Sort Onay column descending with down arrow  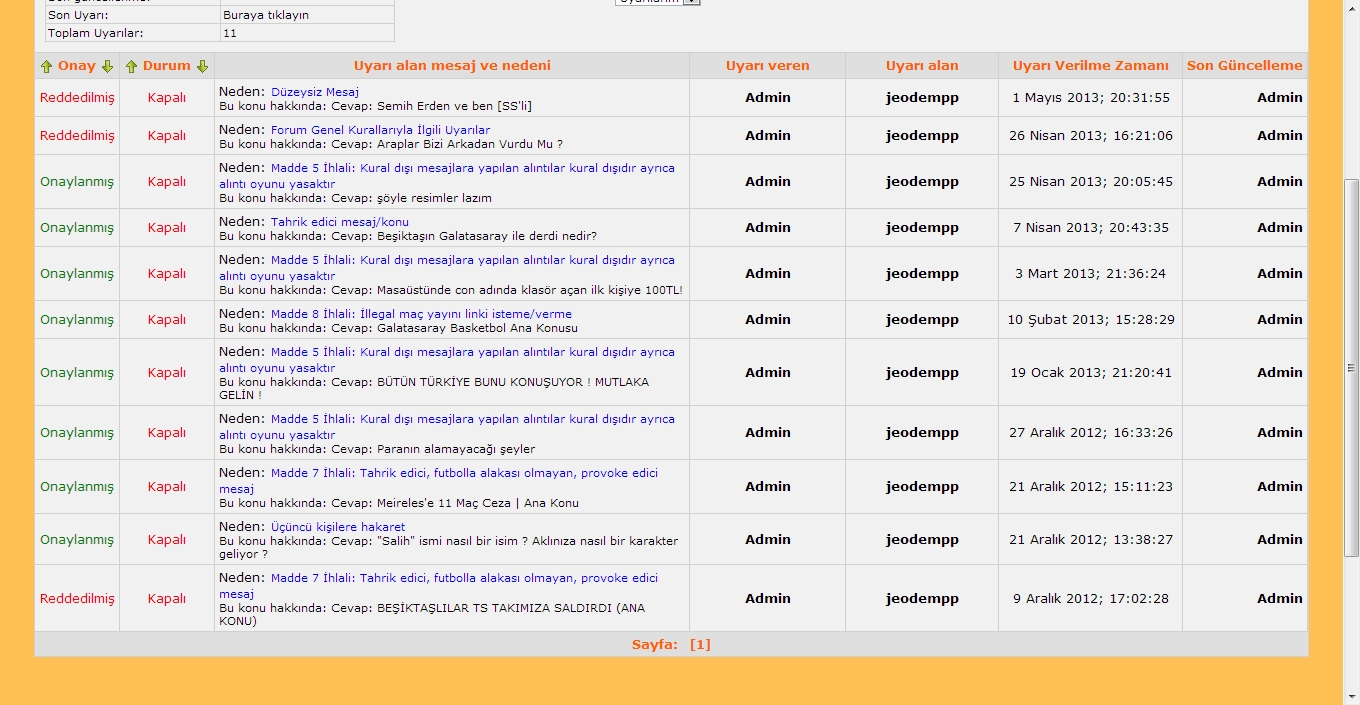coord(107,66)
